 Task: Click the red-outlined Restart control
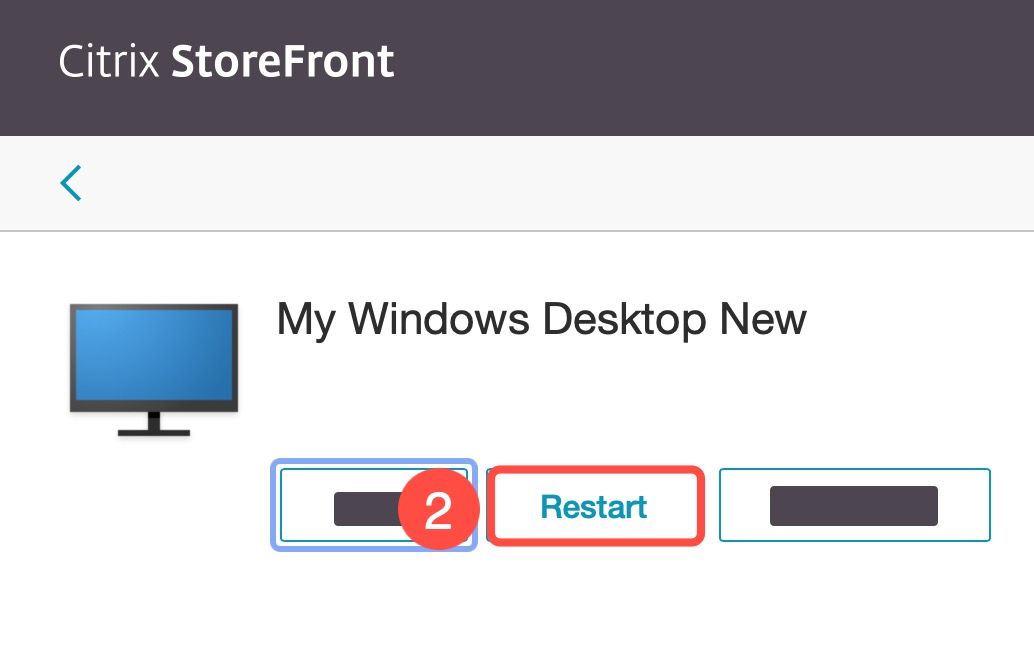click(594, 507)
